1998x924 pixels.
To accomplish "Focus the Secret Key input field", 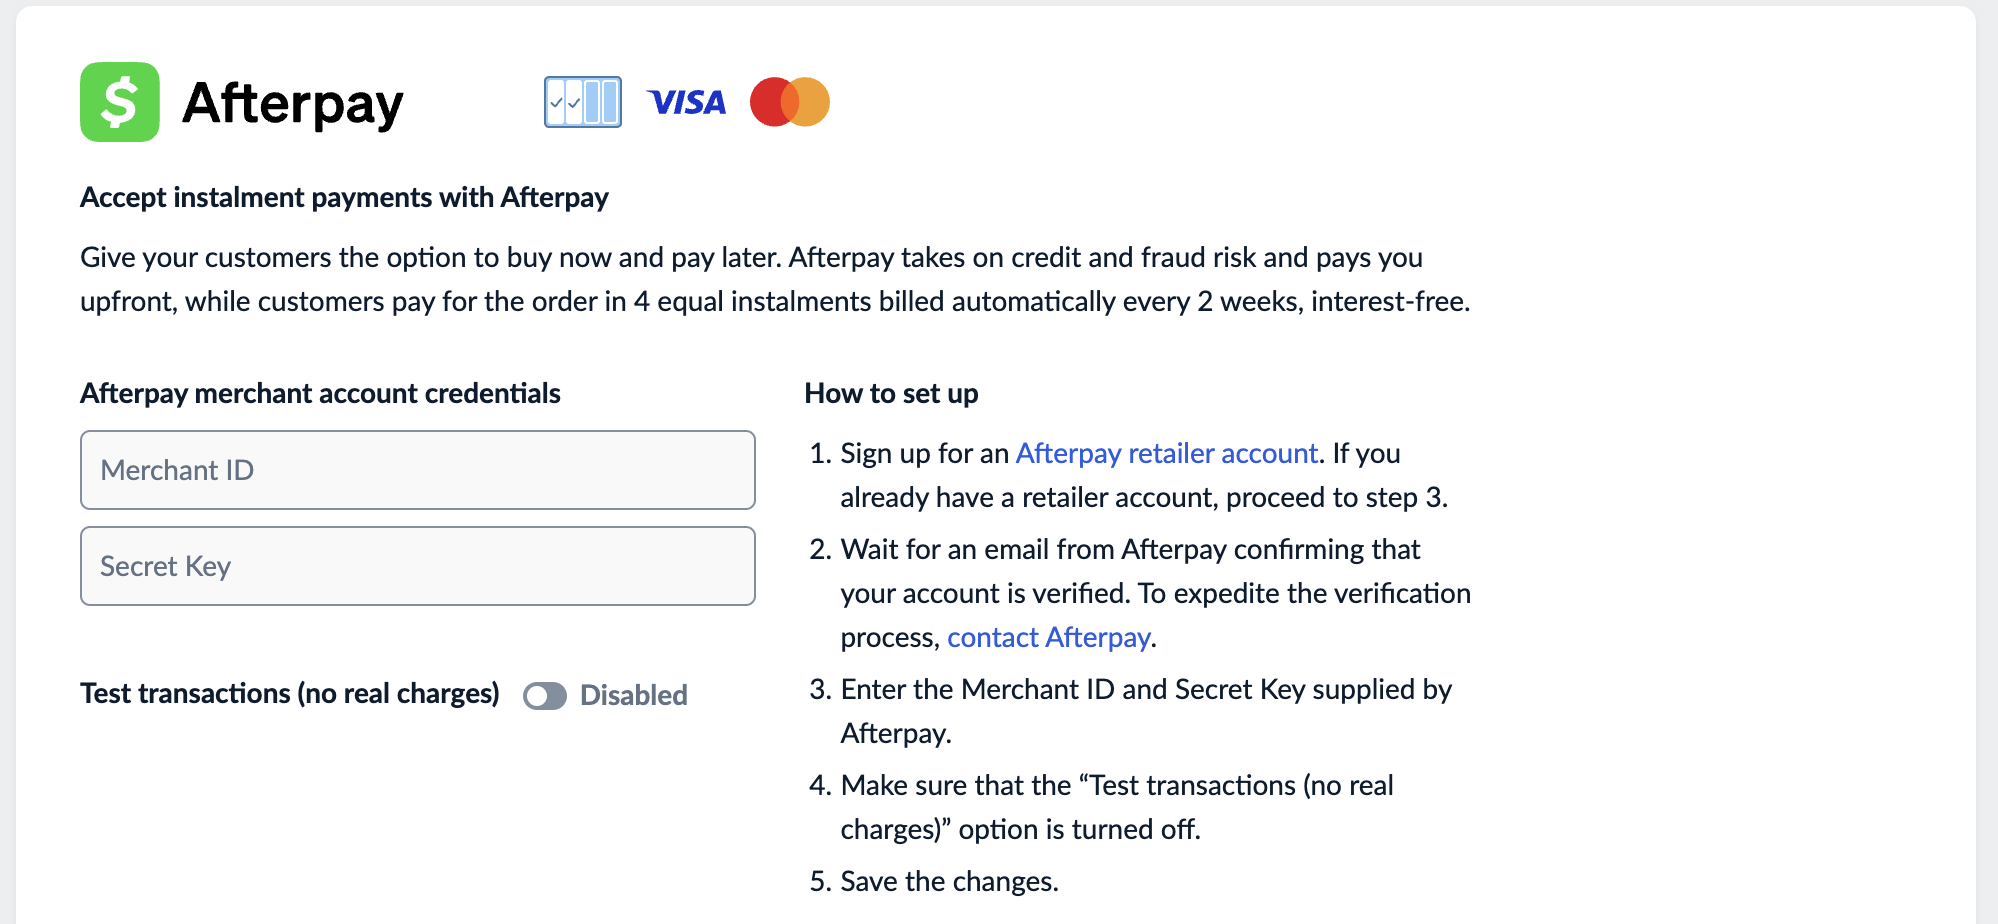I will 418,566.
